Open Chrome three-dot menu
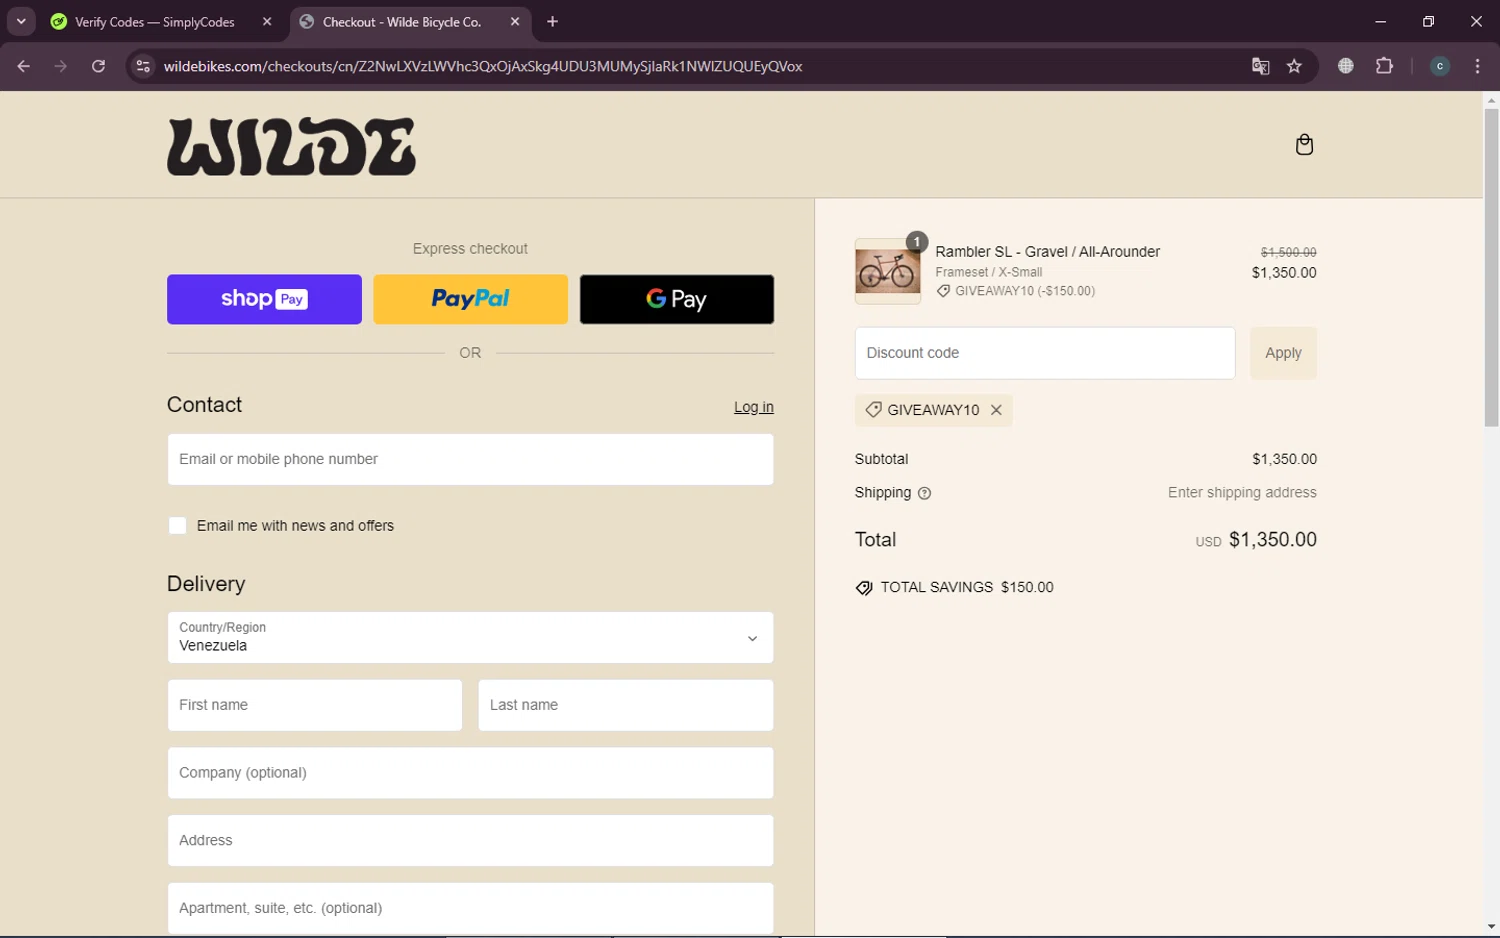Image resolution: width=1500 pixels, height=938 pixels. (1477, 66)
